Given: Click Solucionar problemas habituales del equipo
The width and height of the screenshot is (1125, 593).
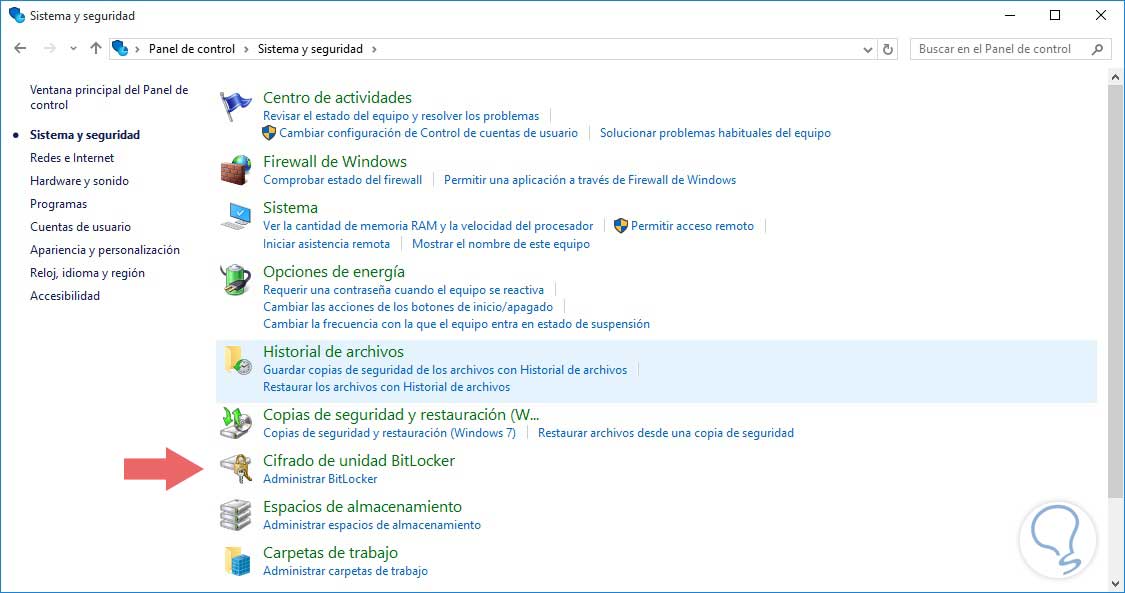Looking at the screenshot, I should [x=715, y=133].
